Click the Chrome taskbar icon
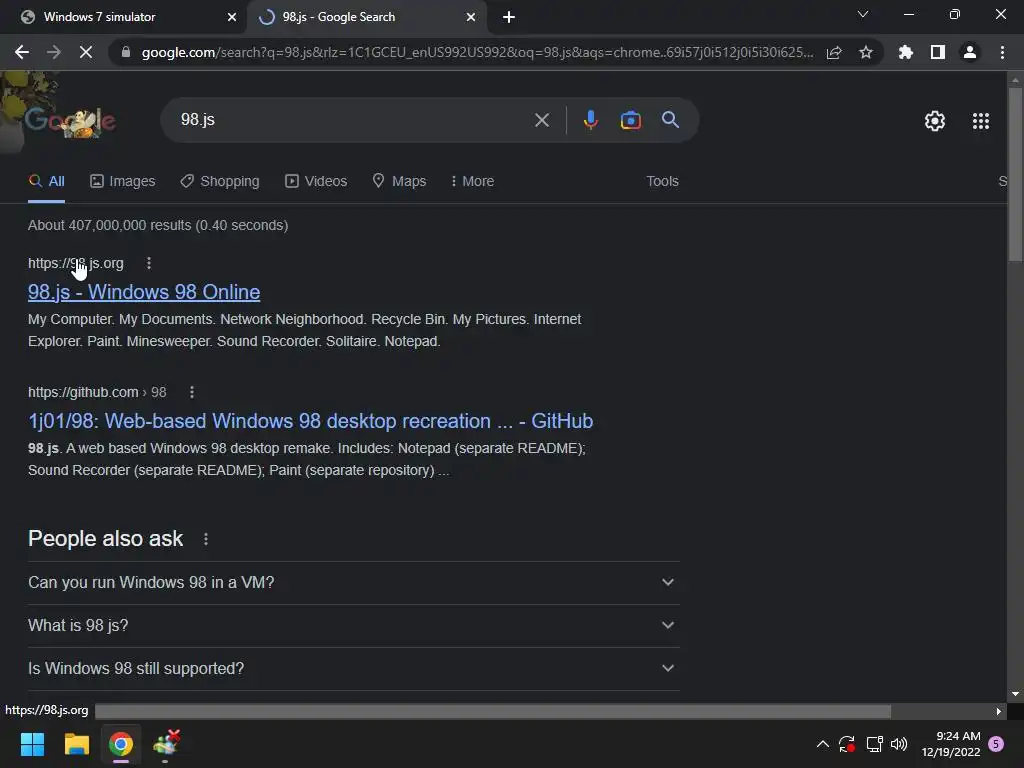The height and width of the screenshot is (768, 1024). click(121, 744)
